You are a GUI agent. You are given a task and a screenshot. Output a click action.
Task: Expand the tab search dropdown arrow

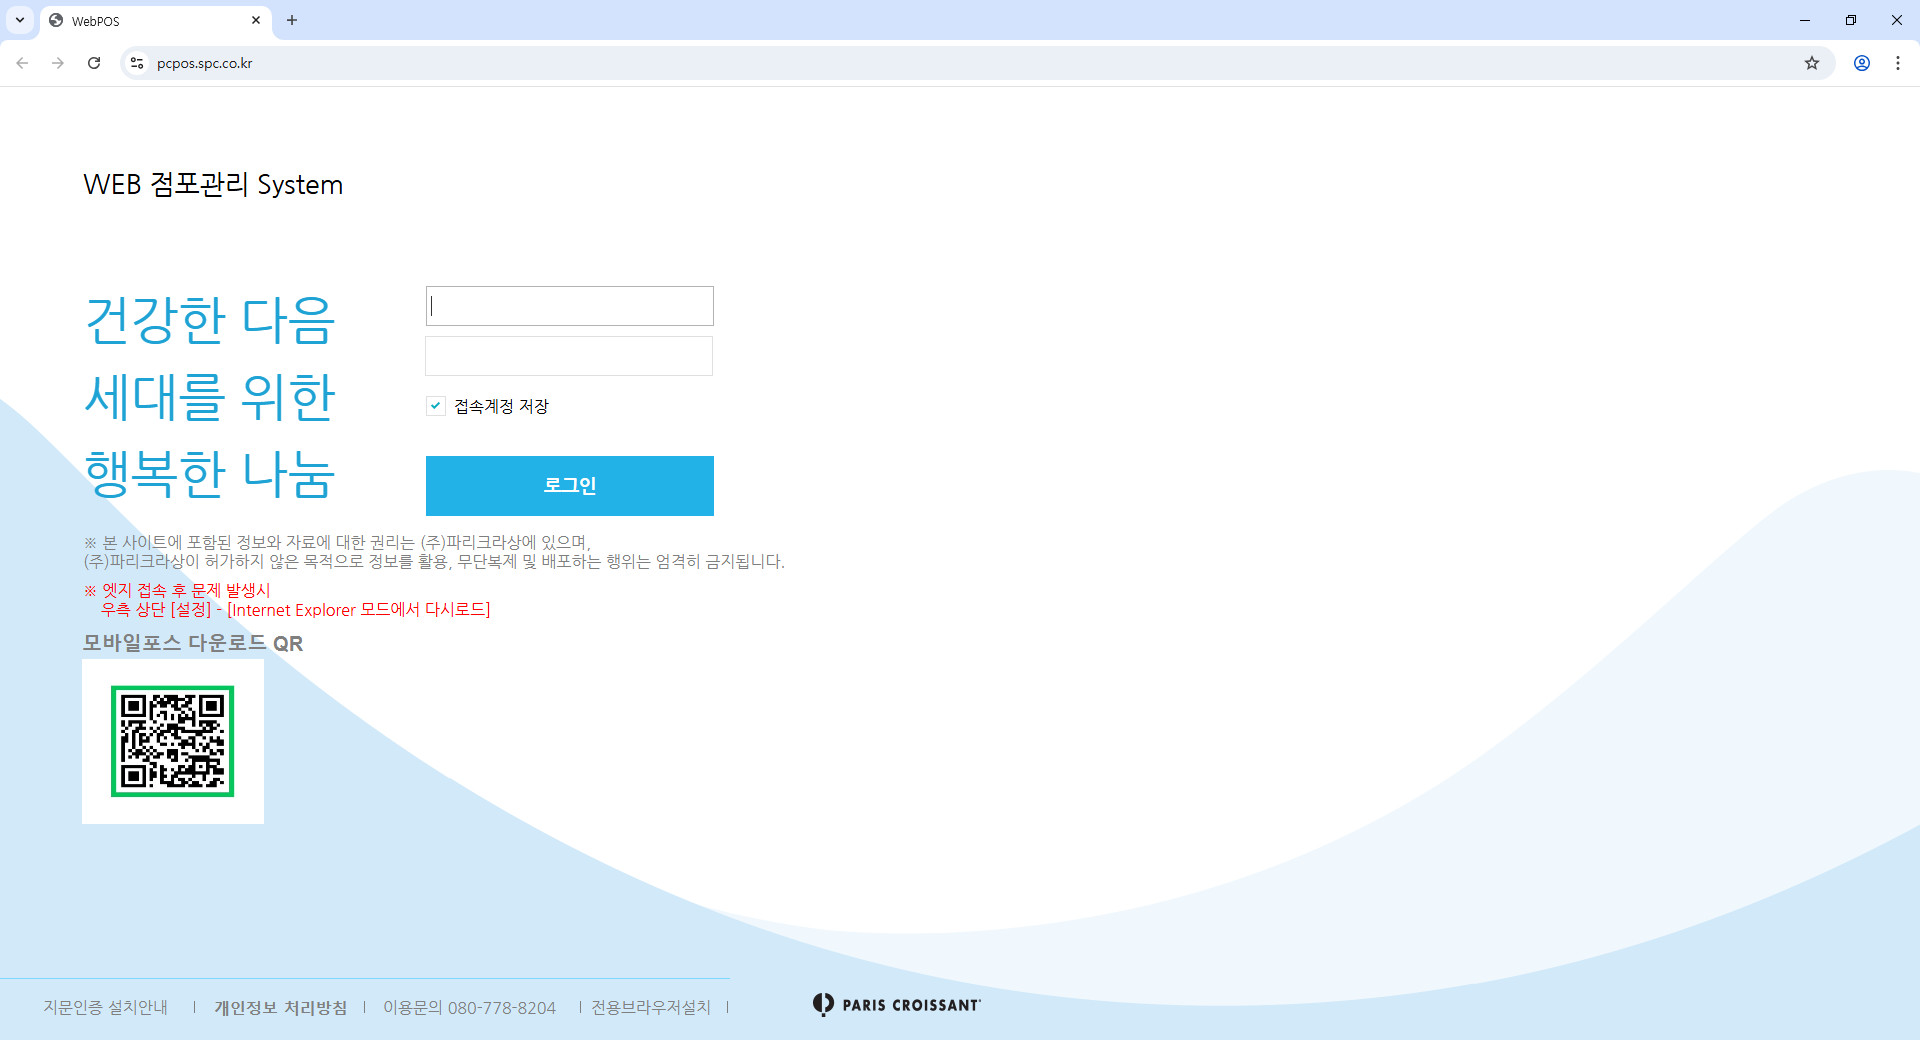tap(20, 20)
